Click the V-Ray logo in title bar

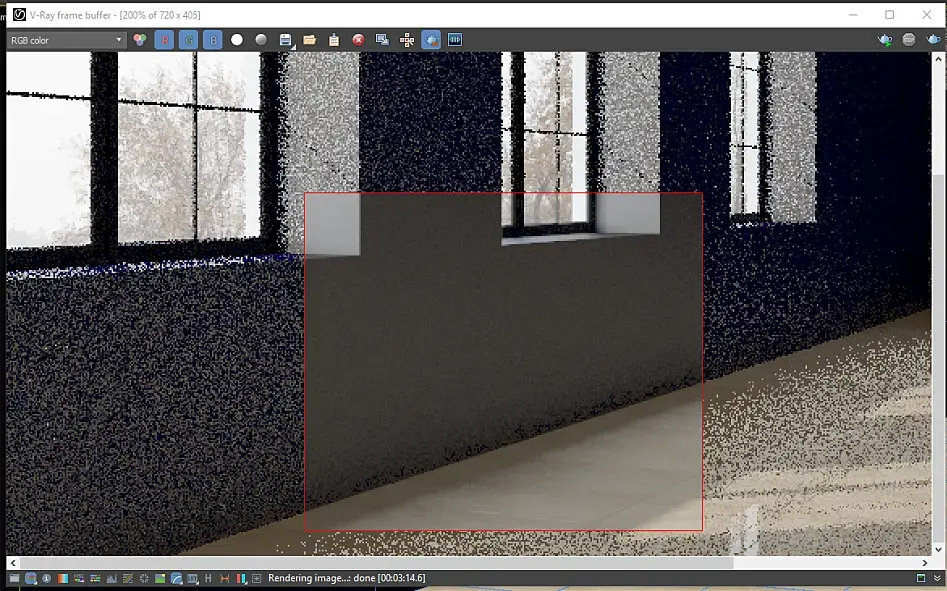(x=19, y=14)
